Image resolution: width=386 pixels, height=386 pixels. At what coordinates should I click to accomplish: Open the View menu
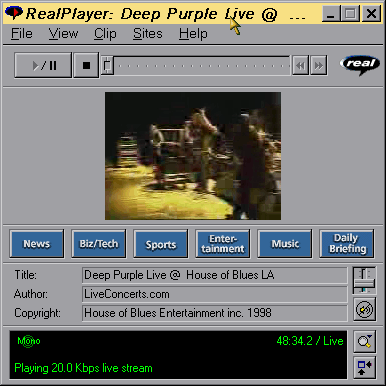[x=63, y=34]
